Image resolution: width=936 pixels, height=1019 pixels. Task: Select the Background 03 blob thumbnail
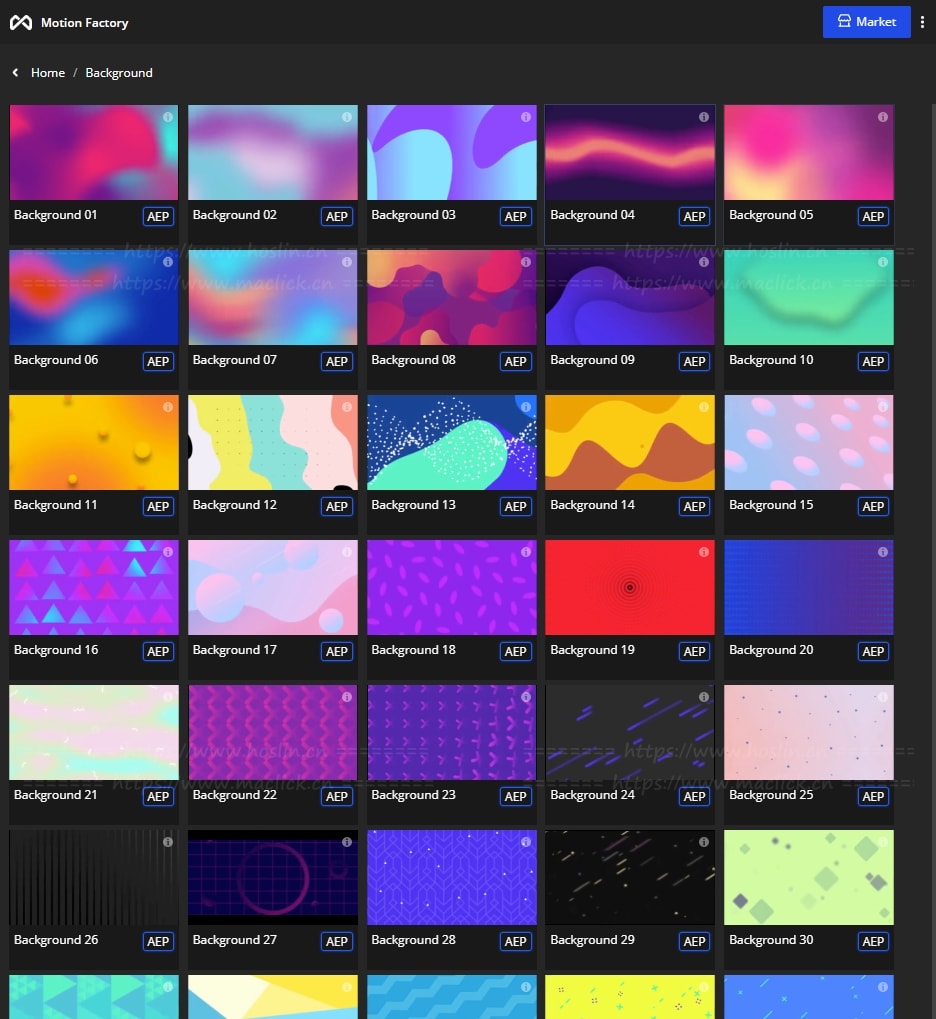[452, 153]
